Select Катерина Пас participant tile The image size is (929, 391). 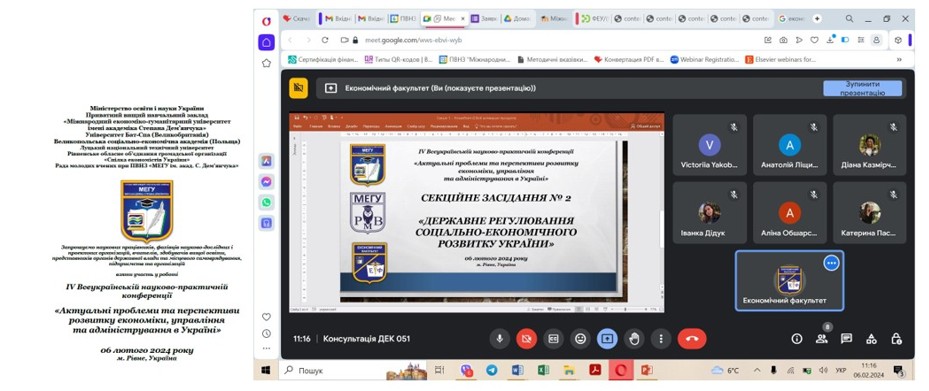(x=870, y=213)
